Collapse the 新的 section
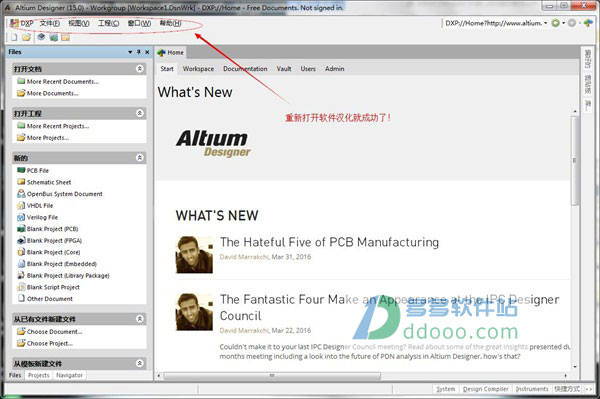The height and width of the screenshot is (399, 600). [140, 158]
